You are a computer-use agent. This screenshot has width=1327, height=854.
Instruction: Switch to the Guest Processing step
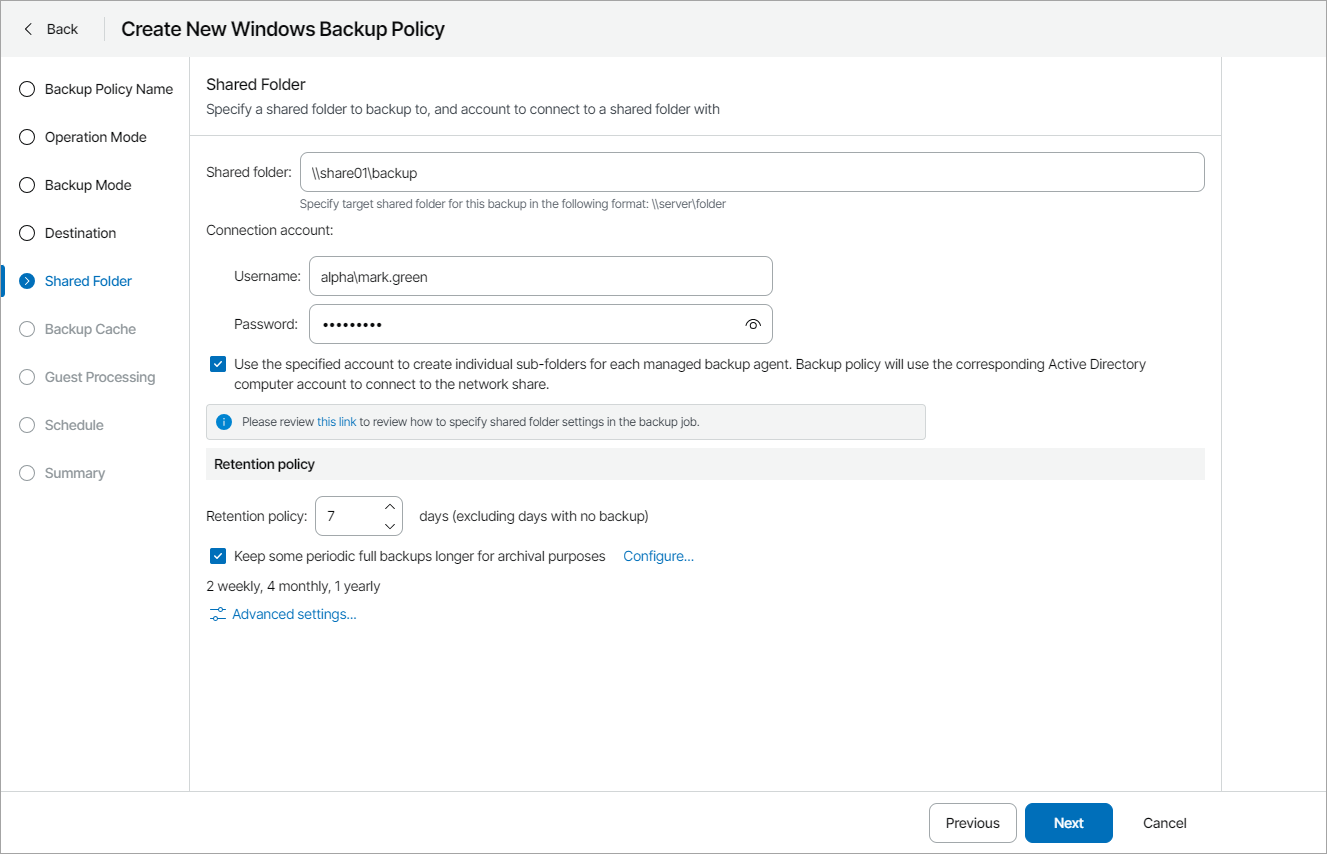tap(26, 377)
